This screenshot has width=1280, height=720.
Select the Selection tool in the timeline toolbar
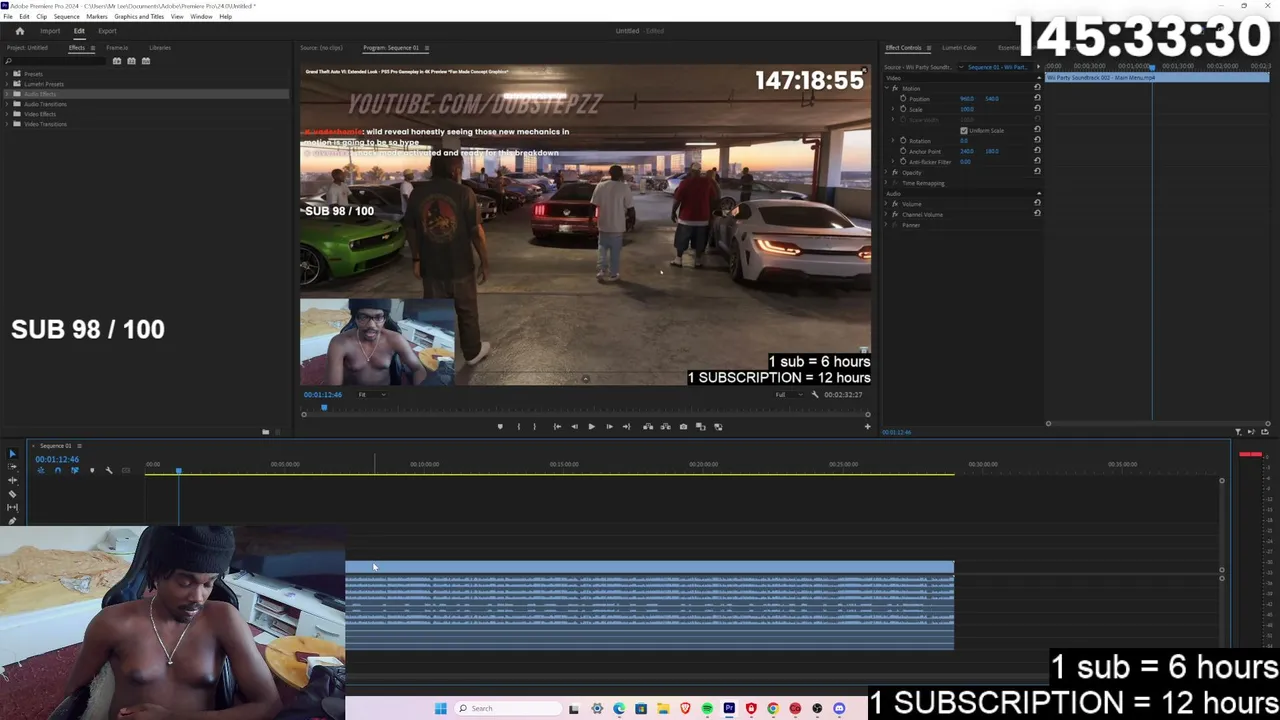[x=12, y=454]
